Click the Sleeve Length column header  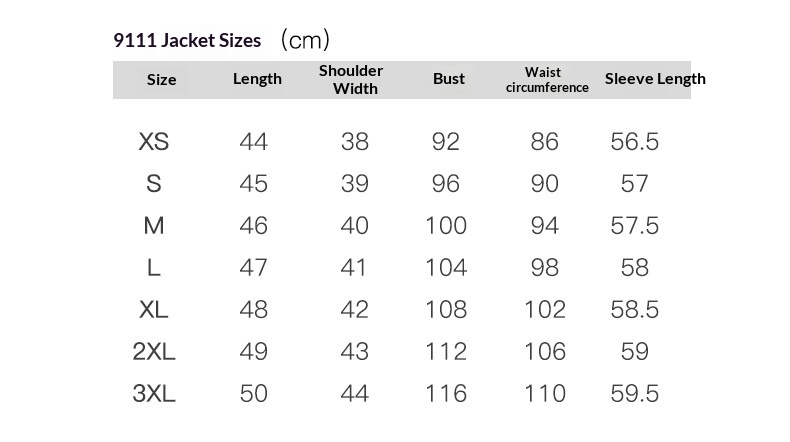point(655,79)
